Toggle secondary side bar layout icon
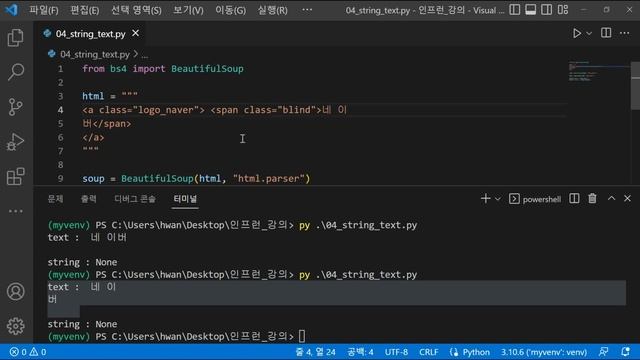The image size is (640, 360). pos(547,10)
